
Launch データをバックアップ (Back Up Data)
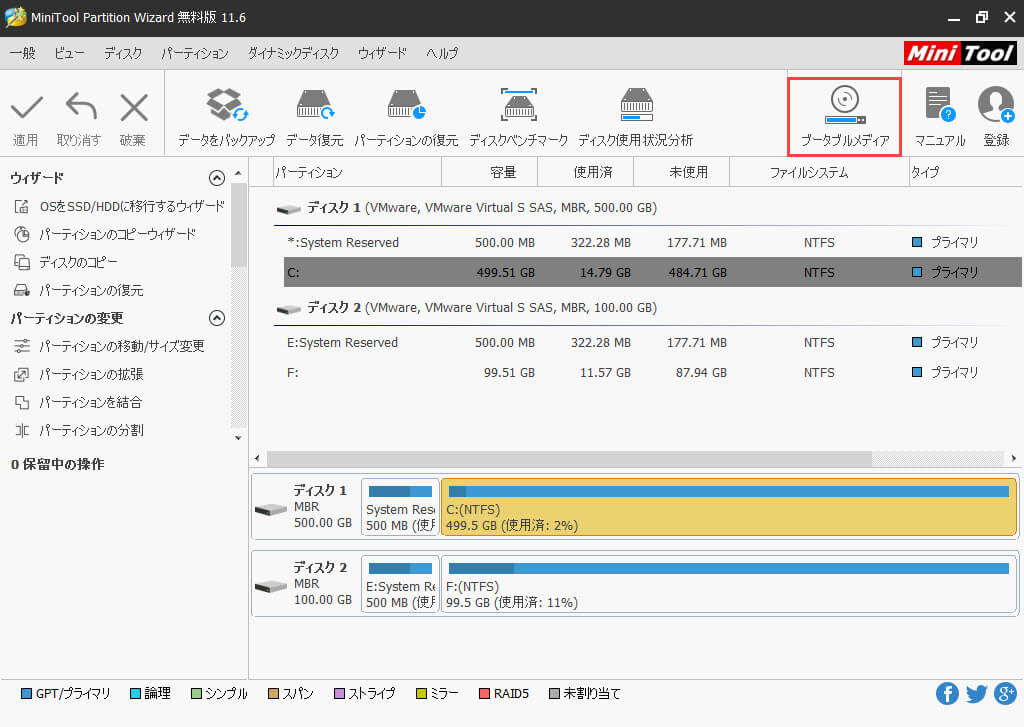[224, 113]
